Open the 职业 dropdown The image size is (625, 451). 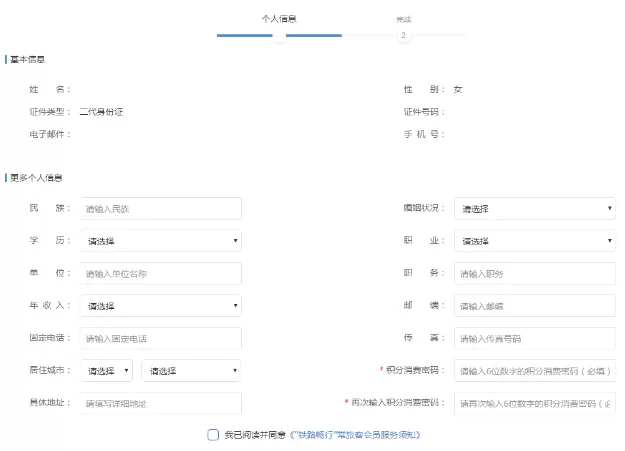[x=535, y=240]
